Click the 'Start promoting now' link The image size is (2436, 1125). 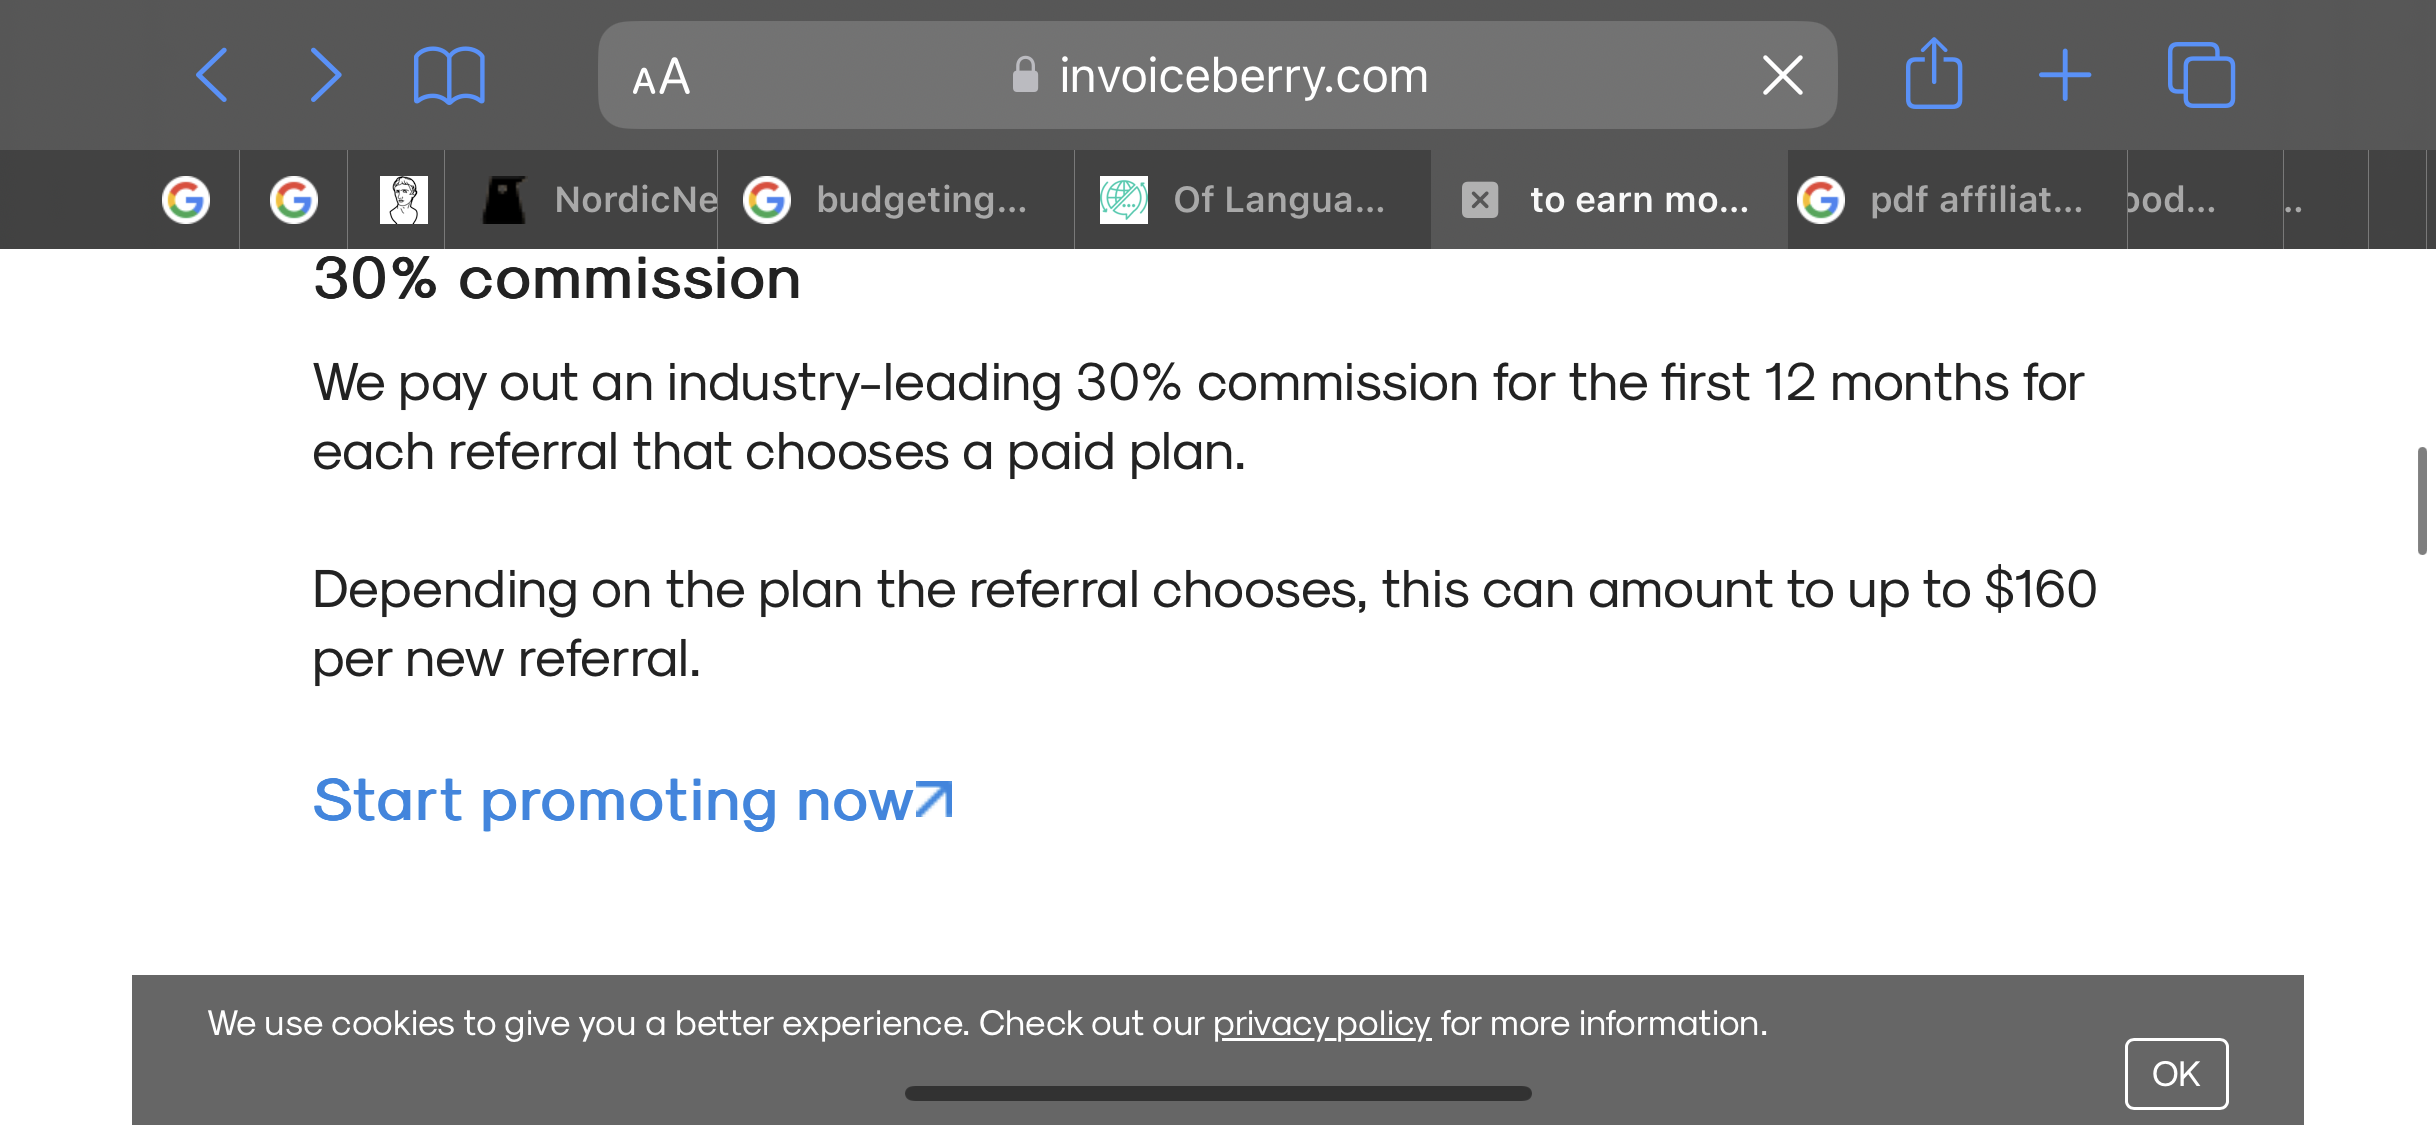tap(633, 800)
